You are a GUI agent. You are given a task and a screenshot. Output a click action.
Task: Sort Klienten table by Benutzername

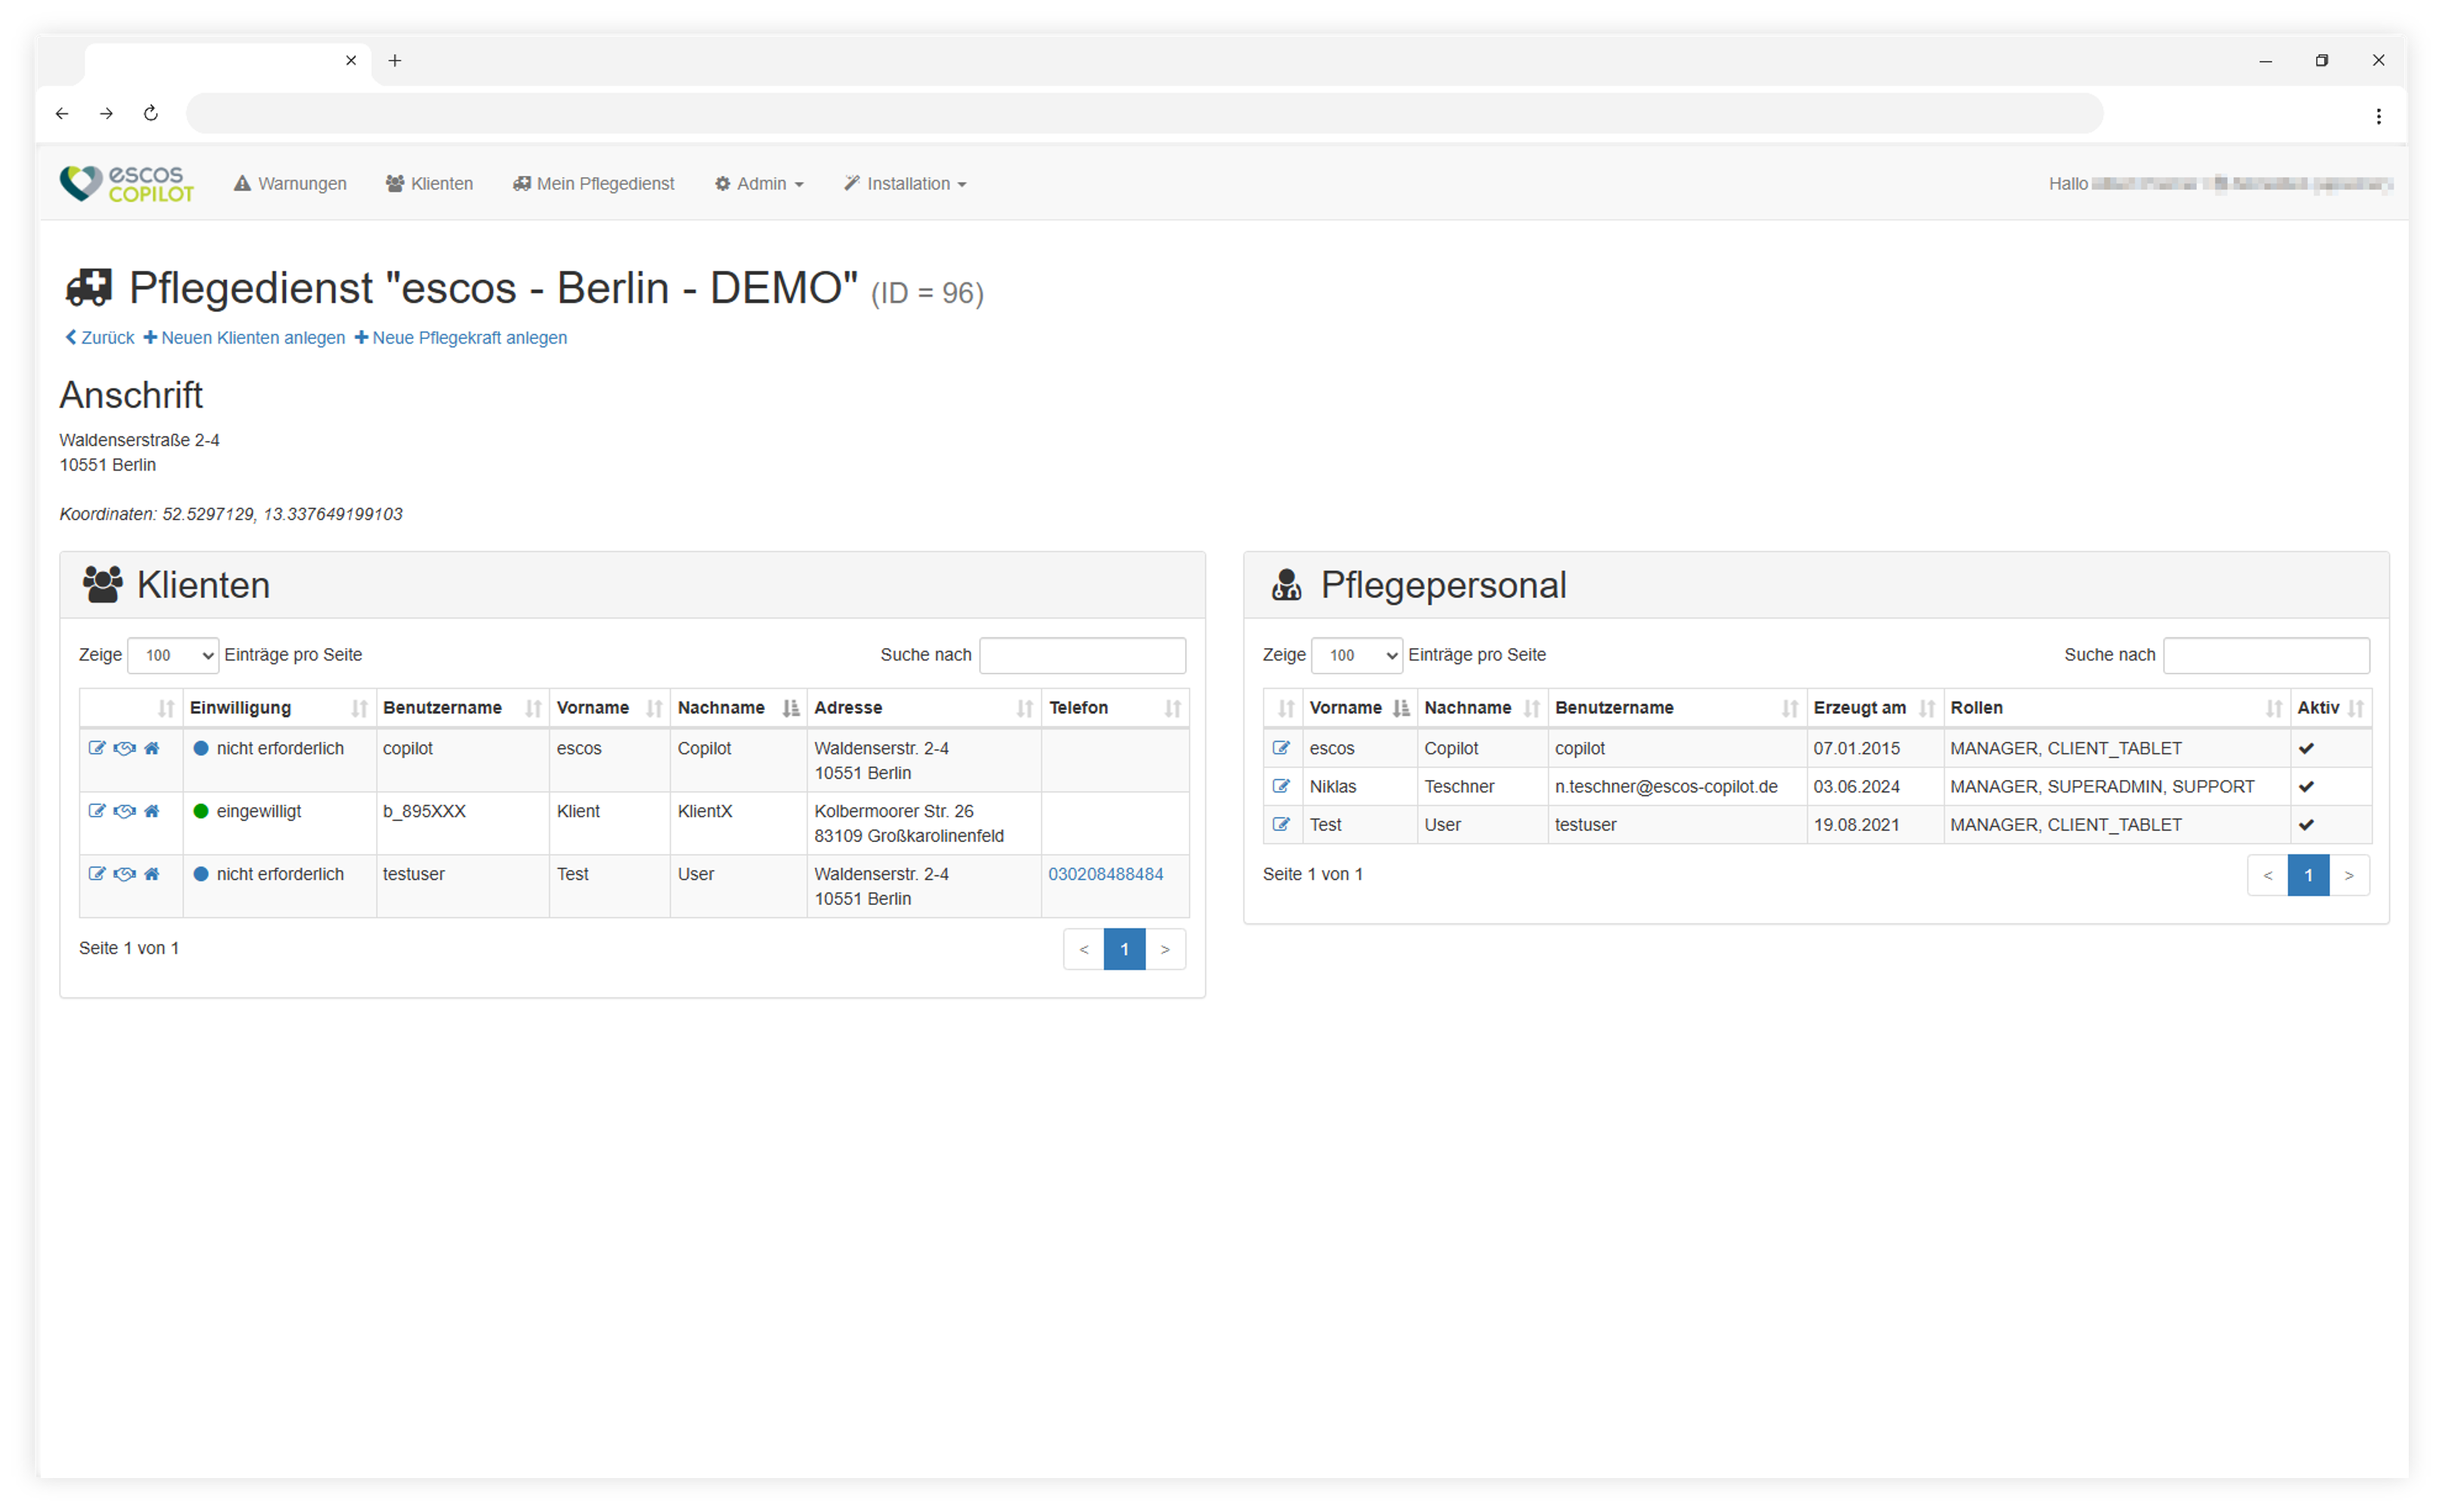click(x=462, y=708)
